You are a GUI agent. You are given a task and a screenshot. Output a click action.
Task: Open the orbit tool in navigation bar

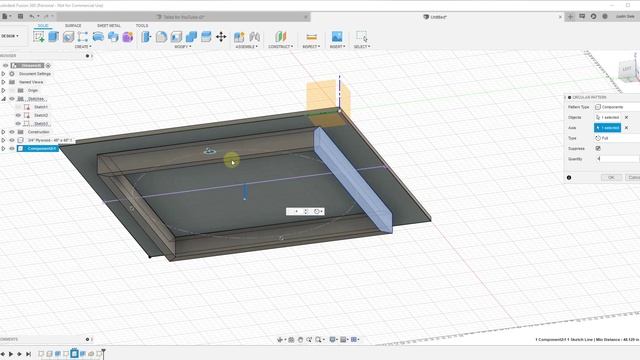(x=280, y=339)
